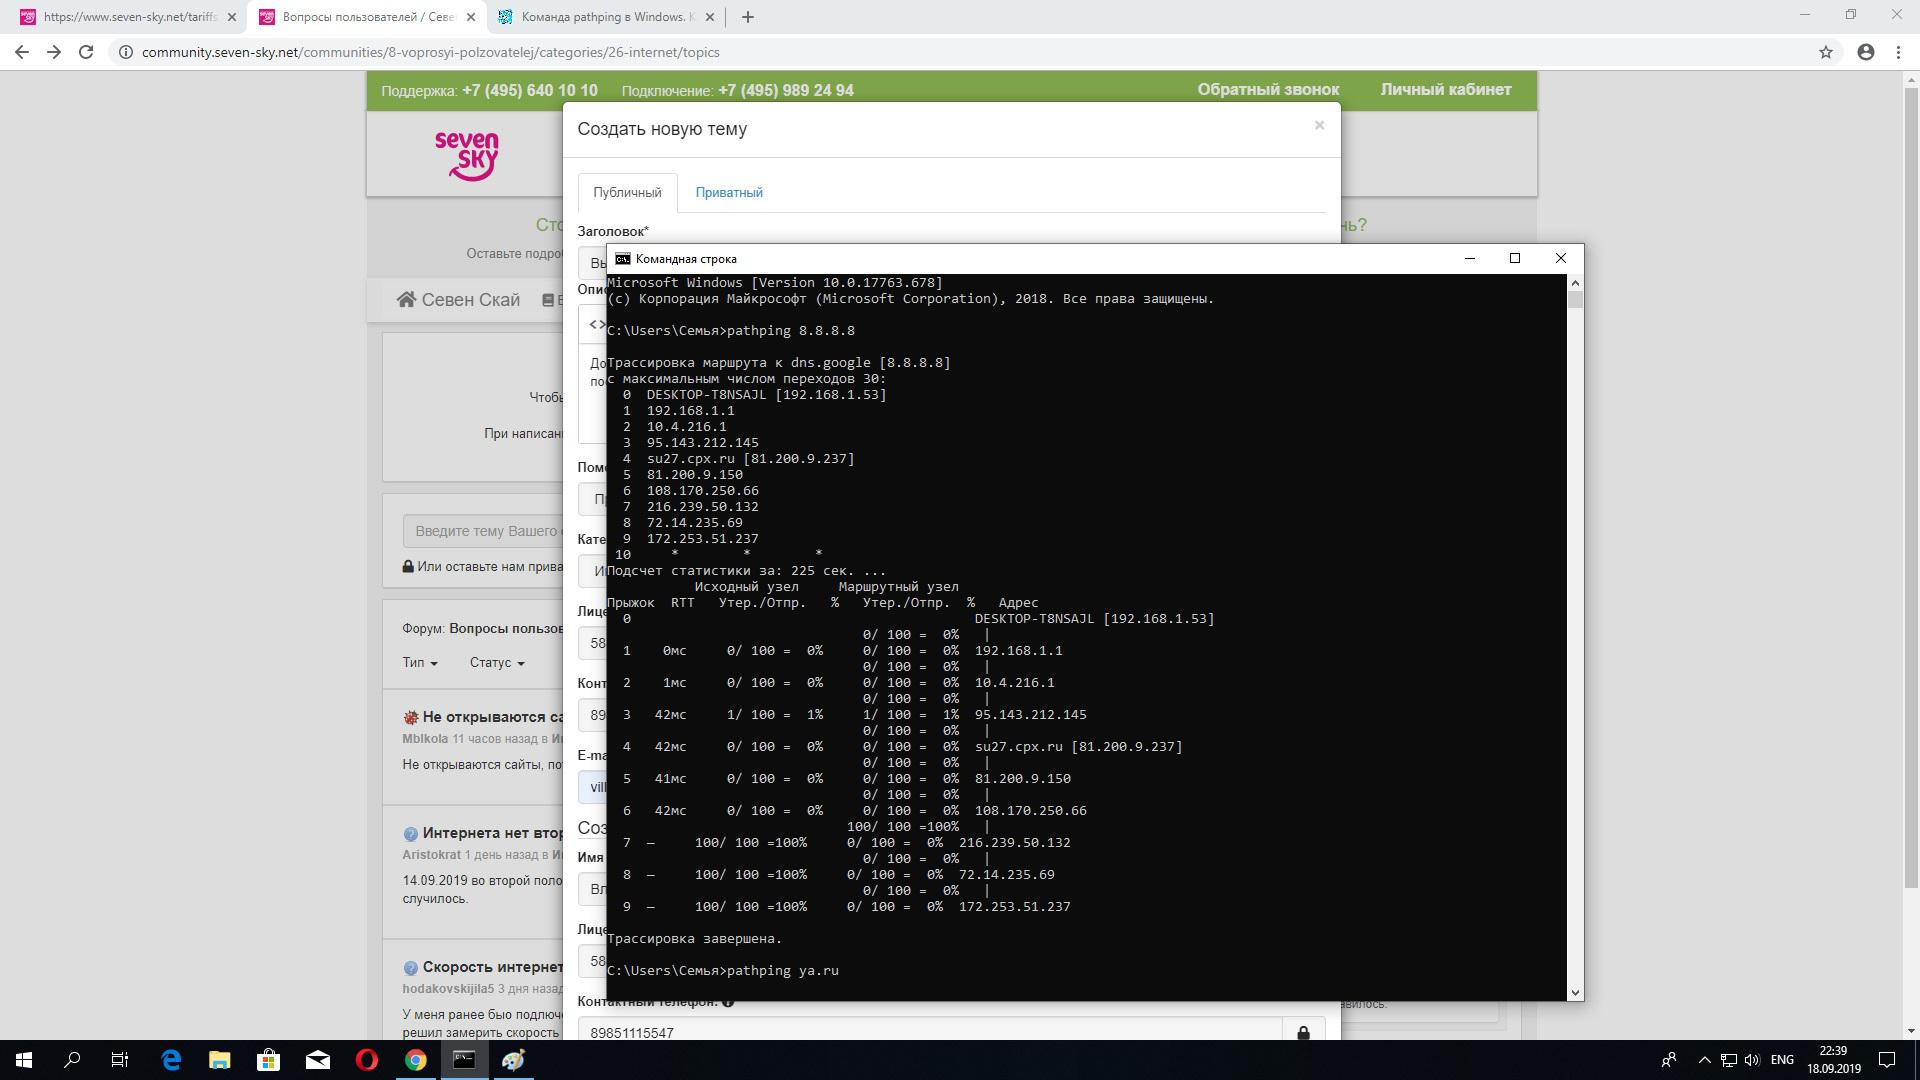Click the Введите тему Вашего search field

[485, 531]
